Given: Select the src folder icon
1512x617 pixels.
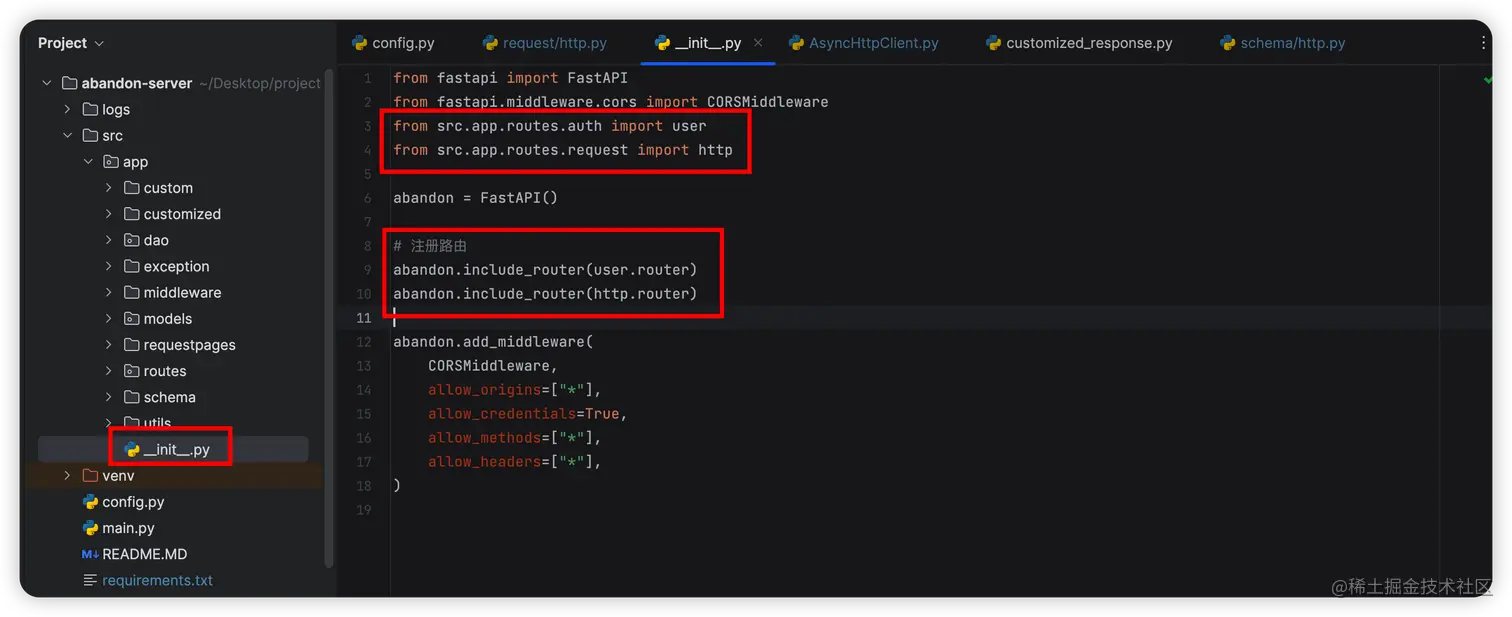Looking at the screenshot, I should (90, 135).
